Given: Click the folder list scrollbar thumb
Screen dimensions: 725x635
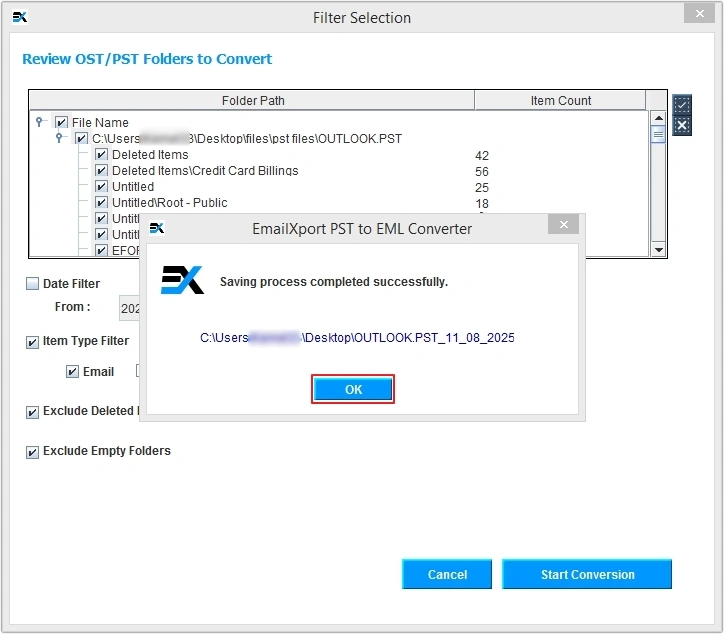Looking at the screenshot, I should [658, 135].
